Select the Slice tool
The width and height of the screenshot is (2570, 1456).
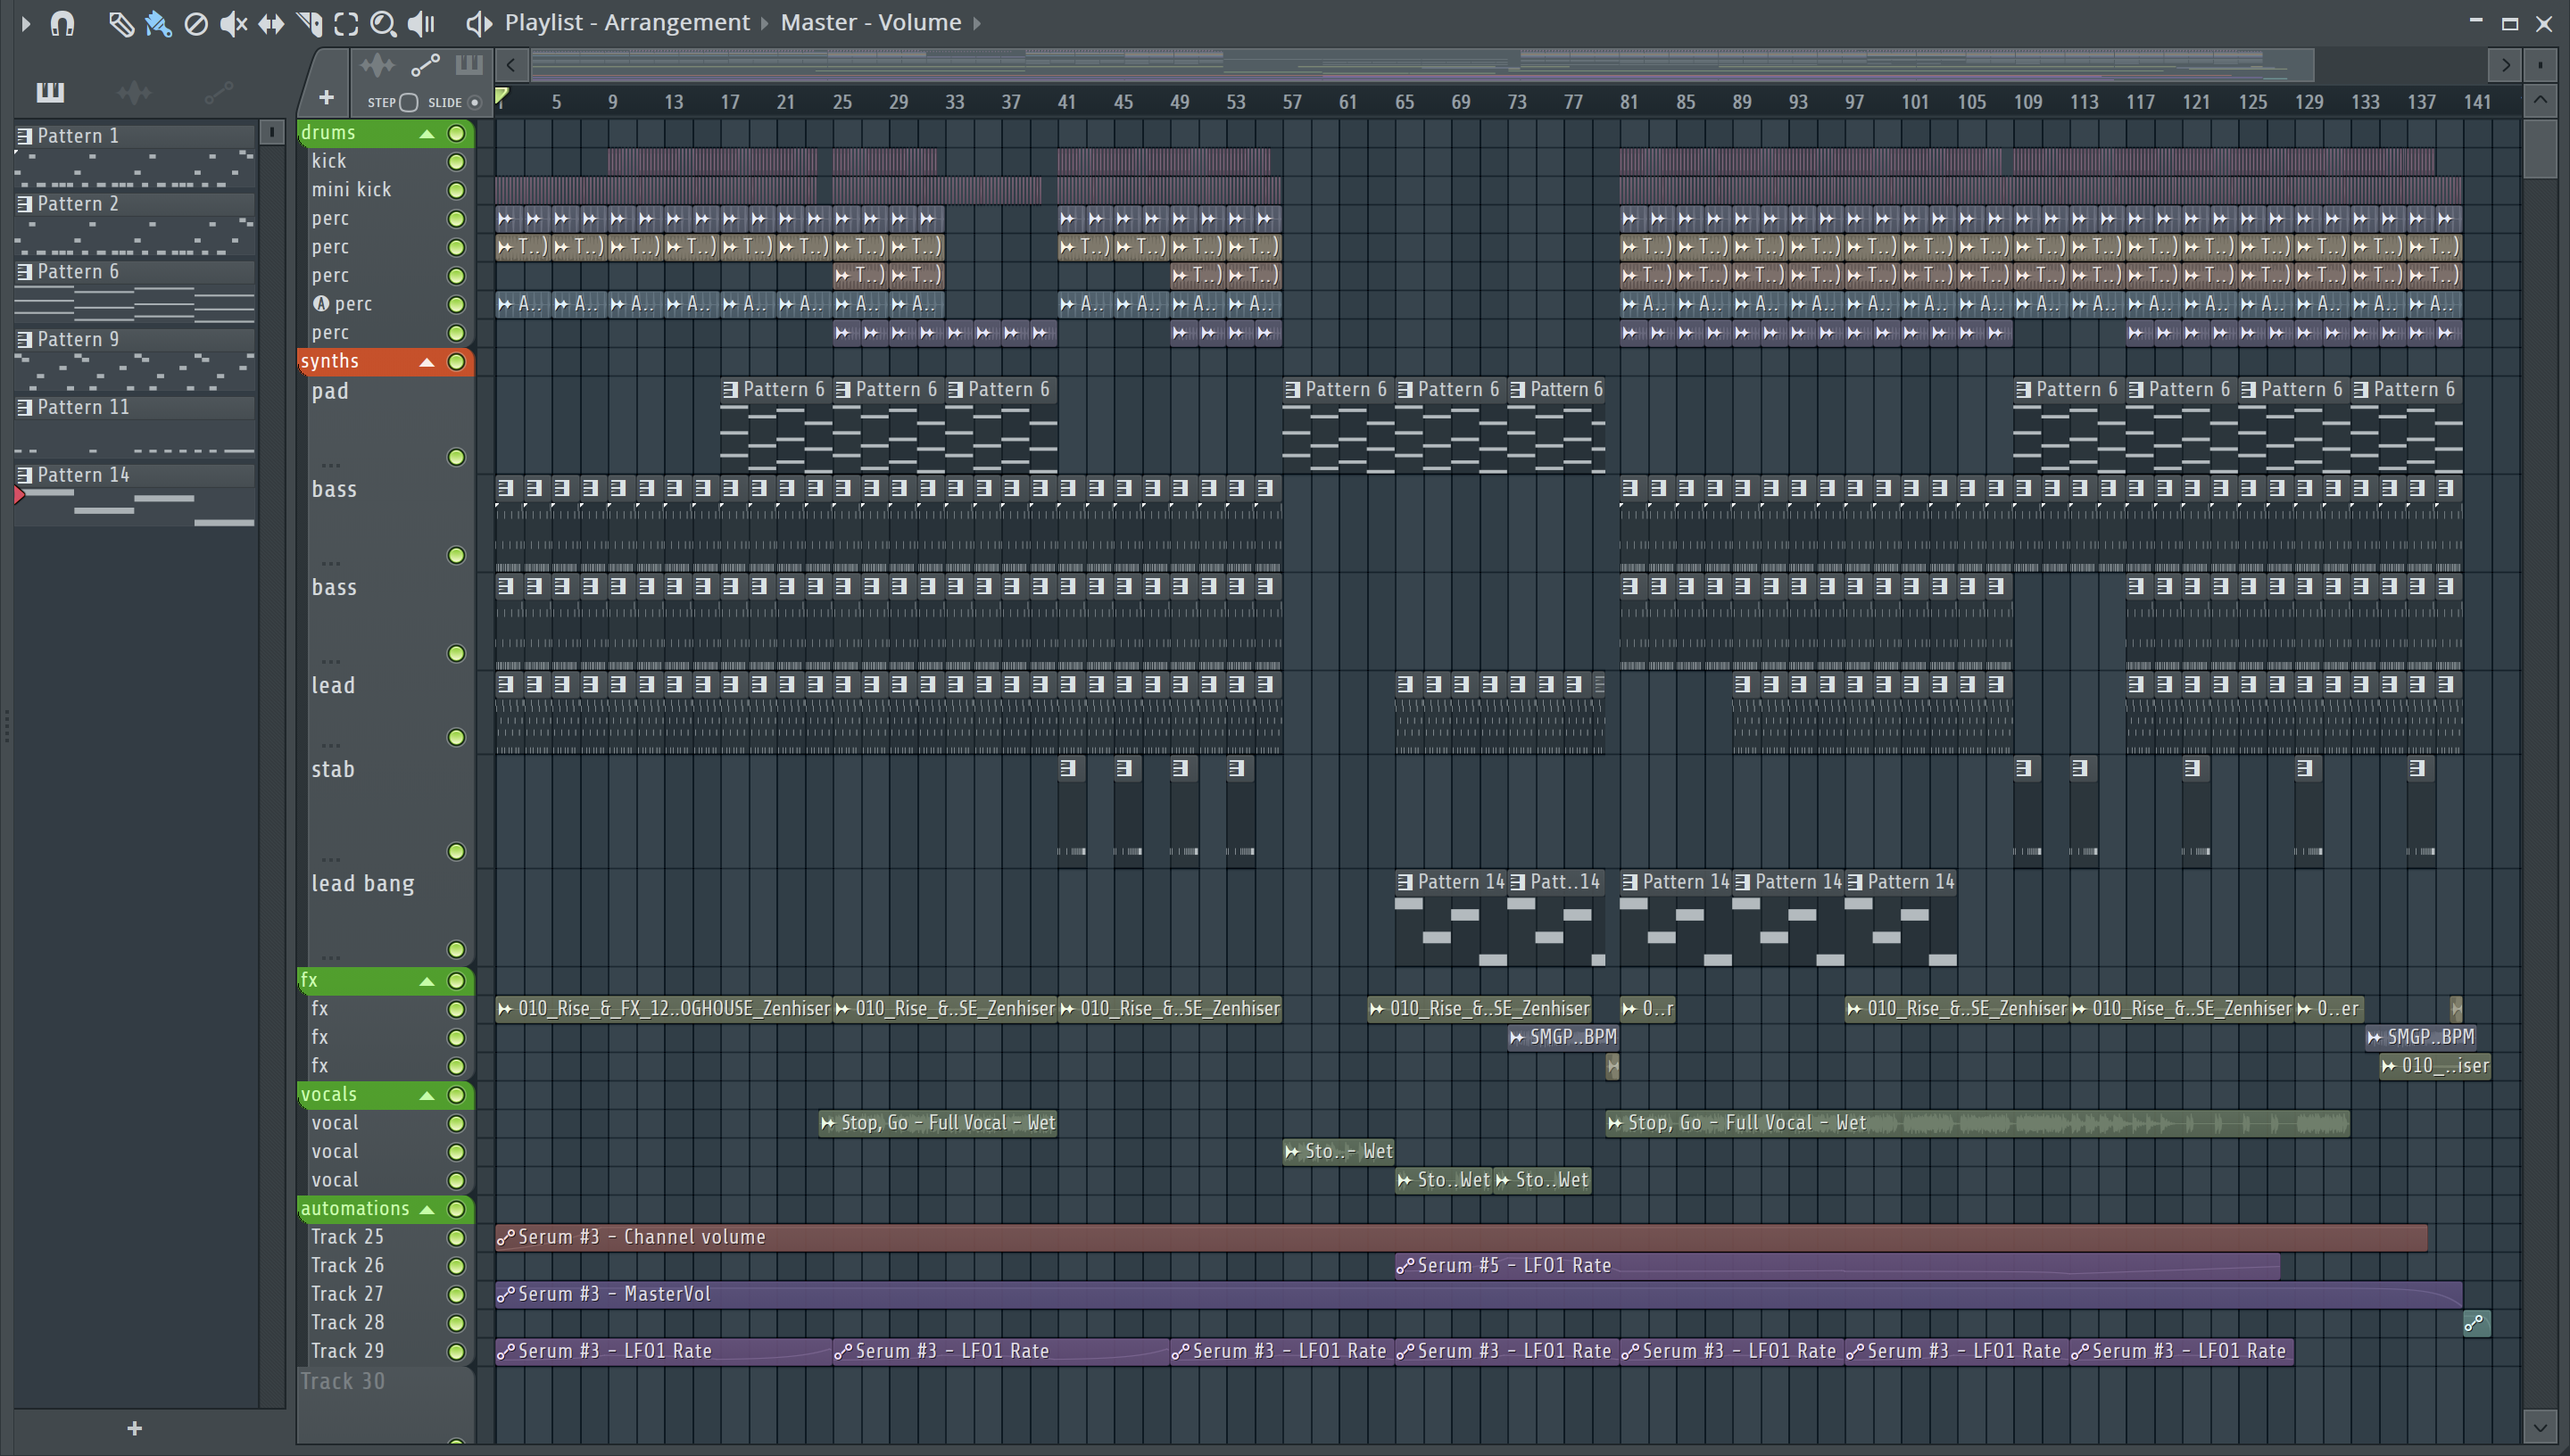[x=309, y=23]
